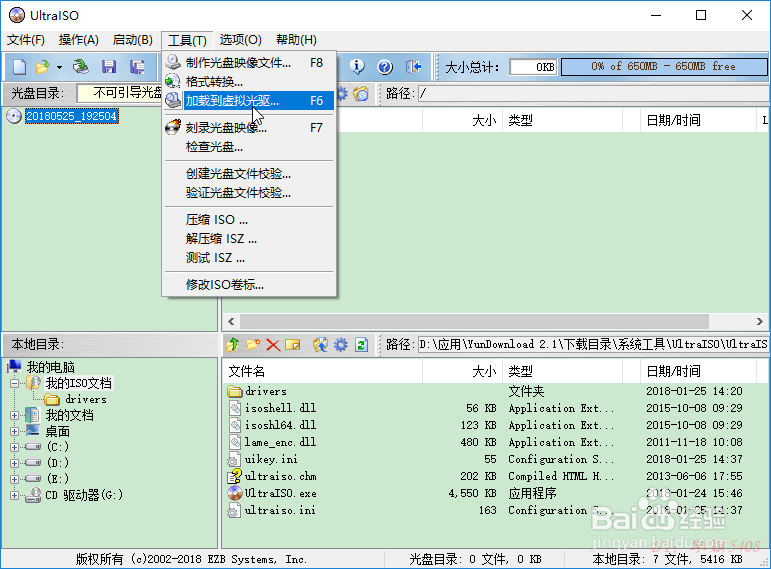Close the open 工具(T) menu
The height and width of the screenshot is (569, 771).
click(187, 40)
